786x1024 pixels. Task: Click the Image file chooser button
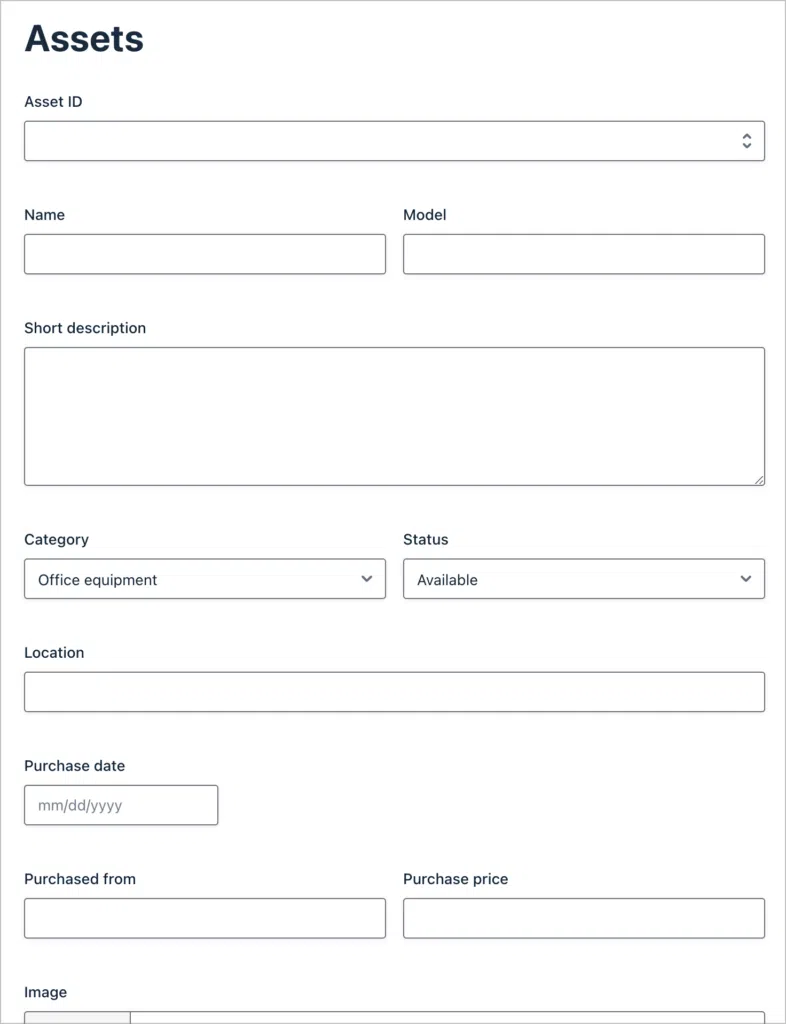click(x=78, y=1018)
